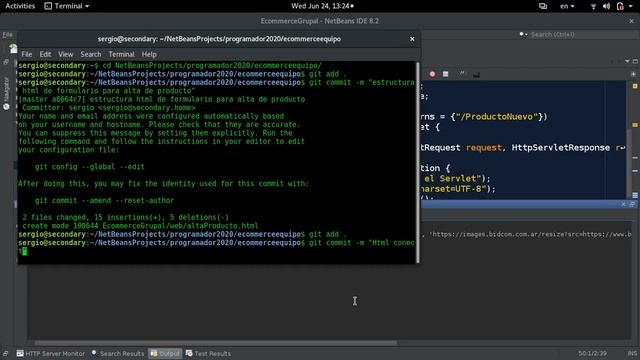The height and width of the screenshot is (360, 640).
Task: Click the terminal vertical scrollbar
Action: click(x=418, y=162)
